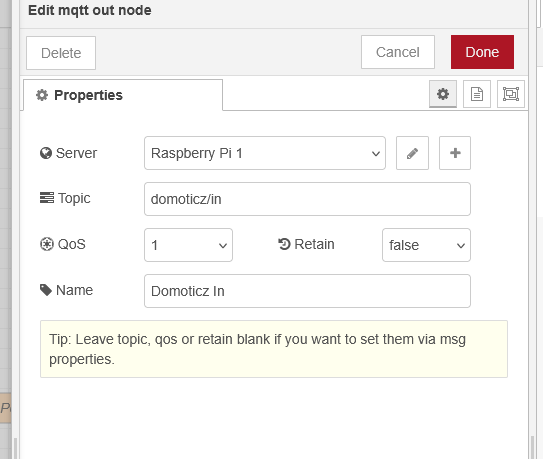The image size is (543, 459).
Task: Open the QoS dropdown set to 1
Action: (188, 245)
